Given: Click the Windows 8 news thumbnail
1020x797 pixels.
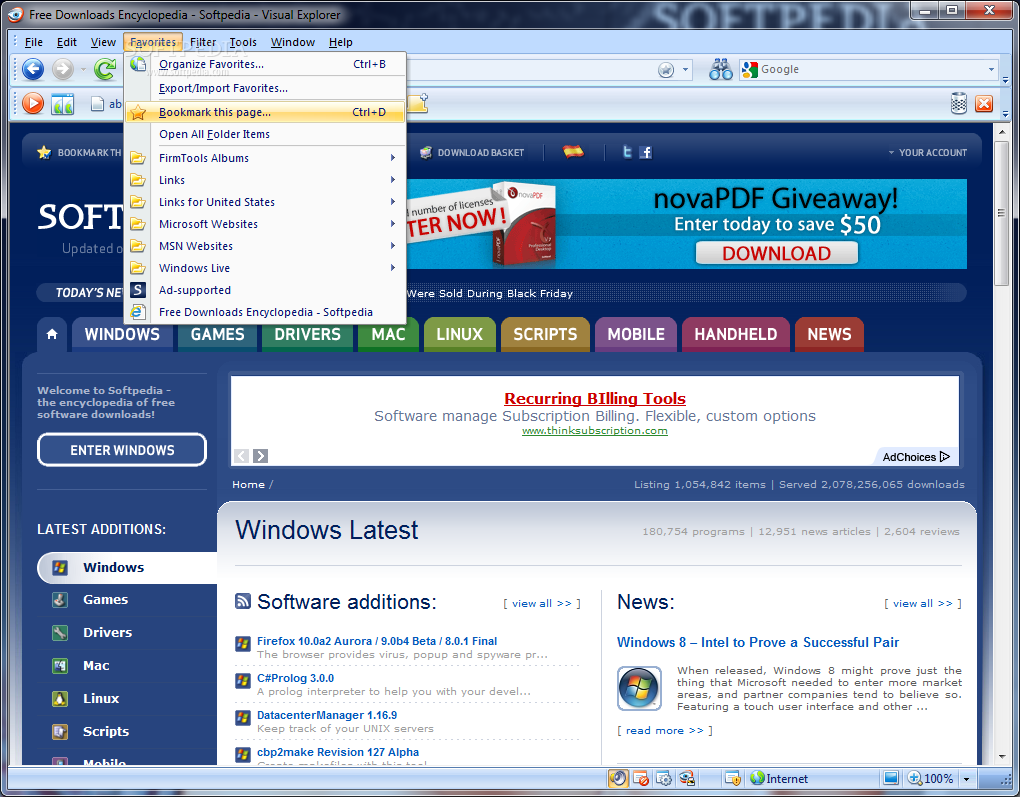Looking at the screenshot, I should [639, 688].
